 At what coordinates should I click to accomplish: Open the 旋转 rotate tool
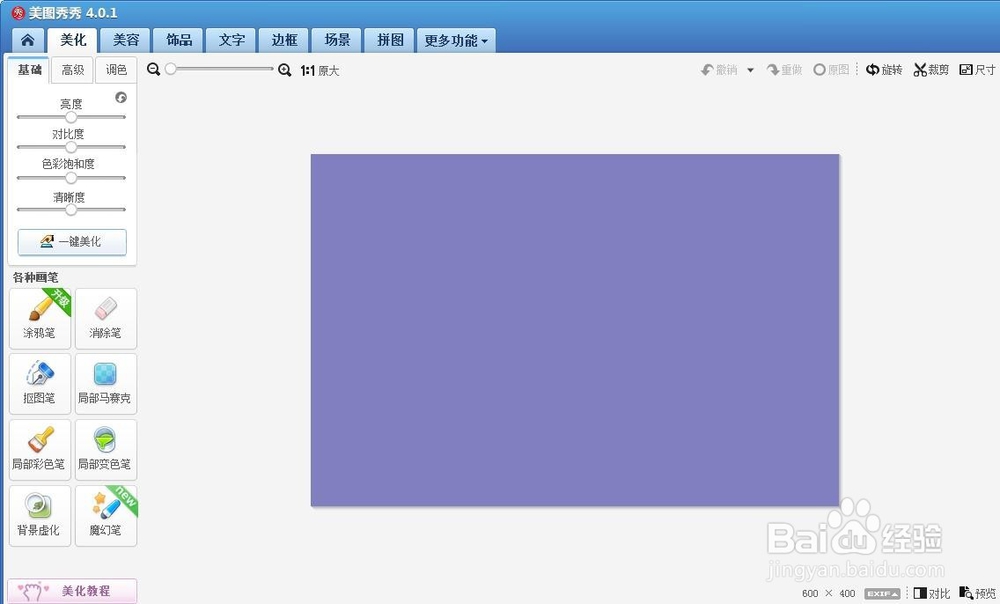[884, 70]
